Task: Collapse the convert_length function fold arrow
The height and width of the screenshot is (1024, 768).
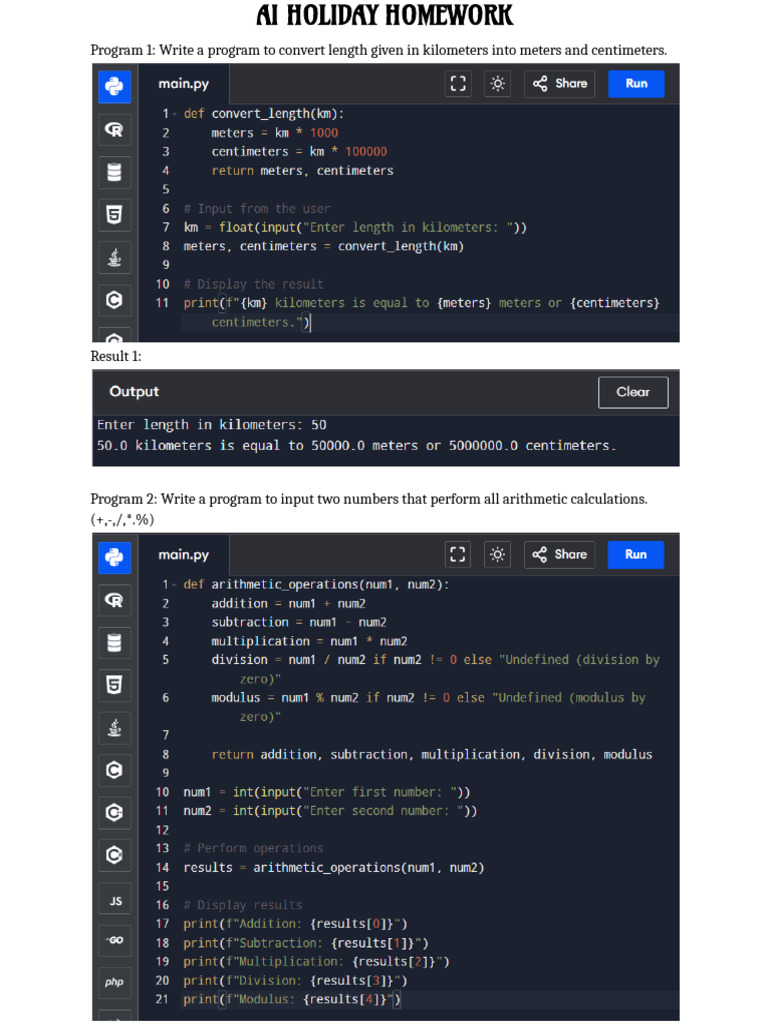Action: click(x=175, y=114)
